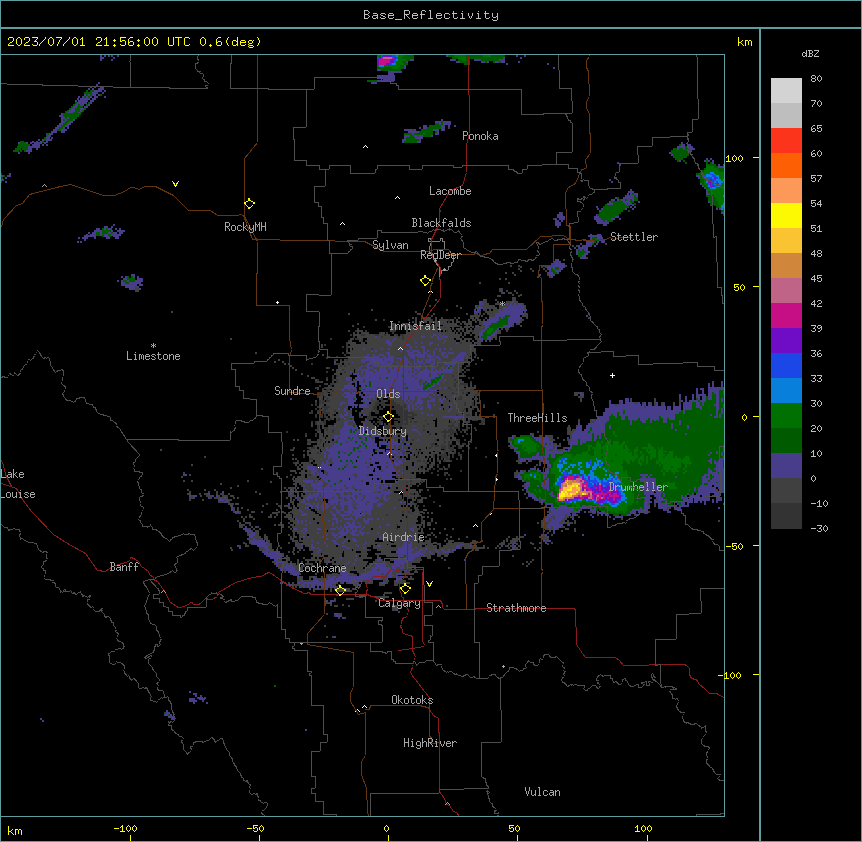Click the Blackfalds city label
The width and height of the screenshot is (862, 842).
click(441, 223)
